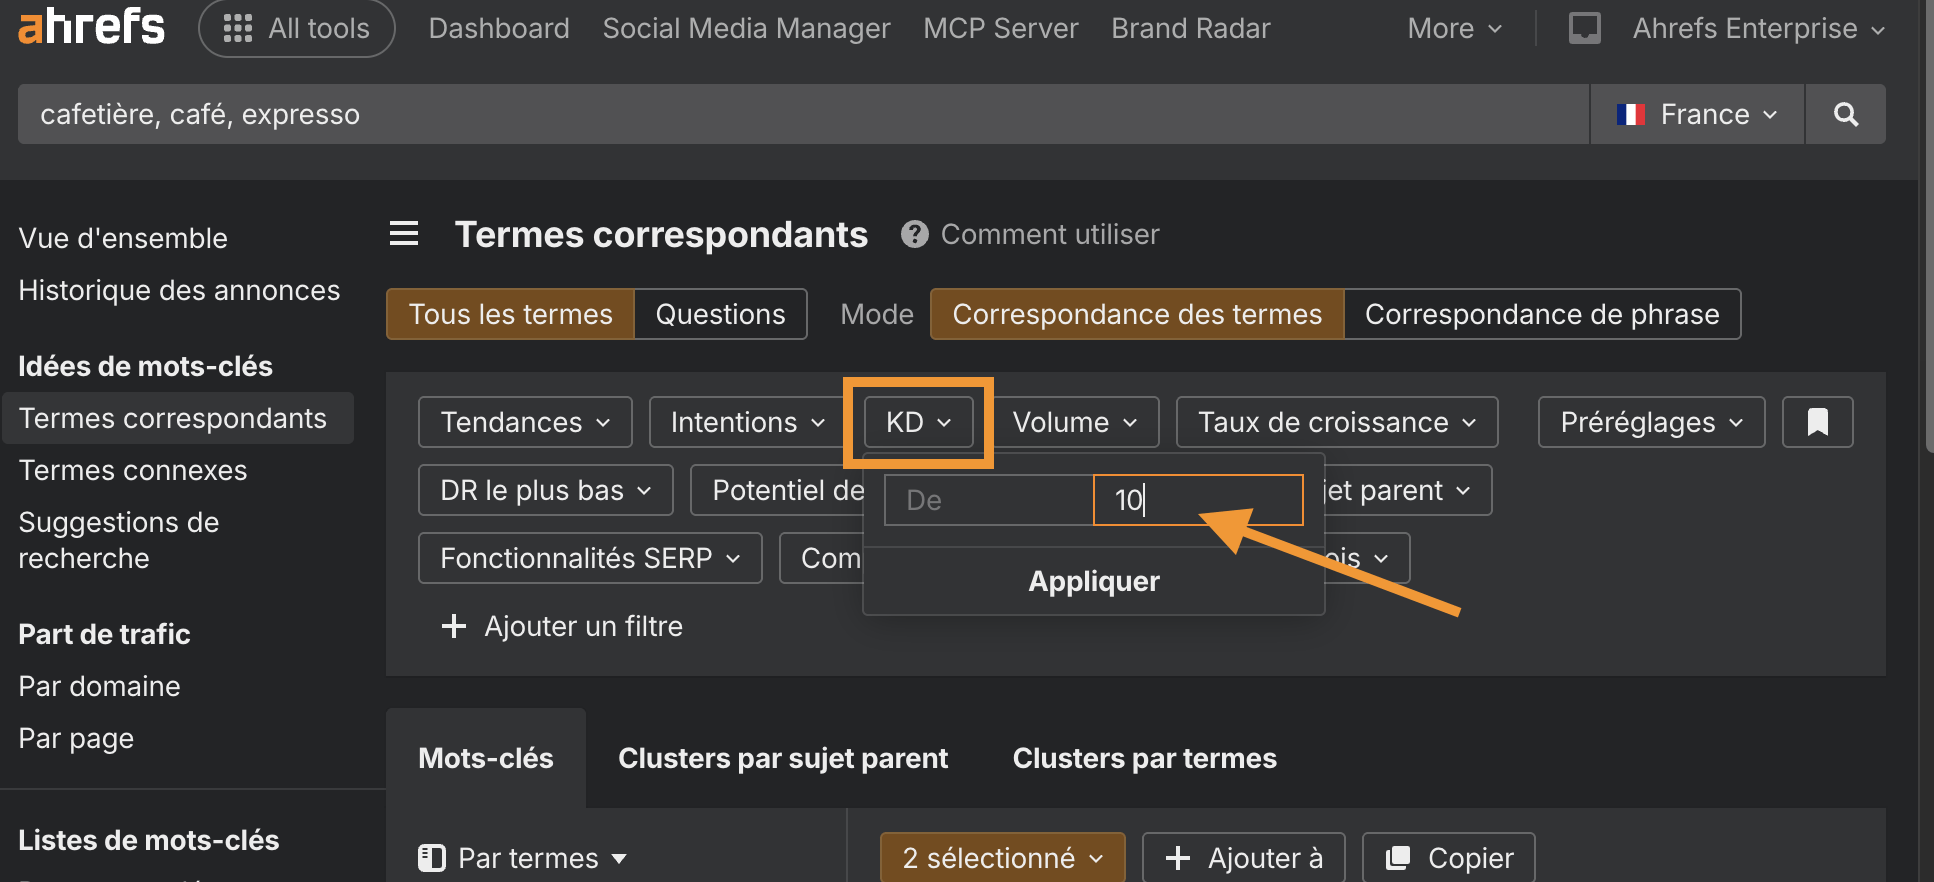Open Brand Radar
The image size is (1934, 882).
coord(1191,28)
